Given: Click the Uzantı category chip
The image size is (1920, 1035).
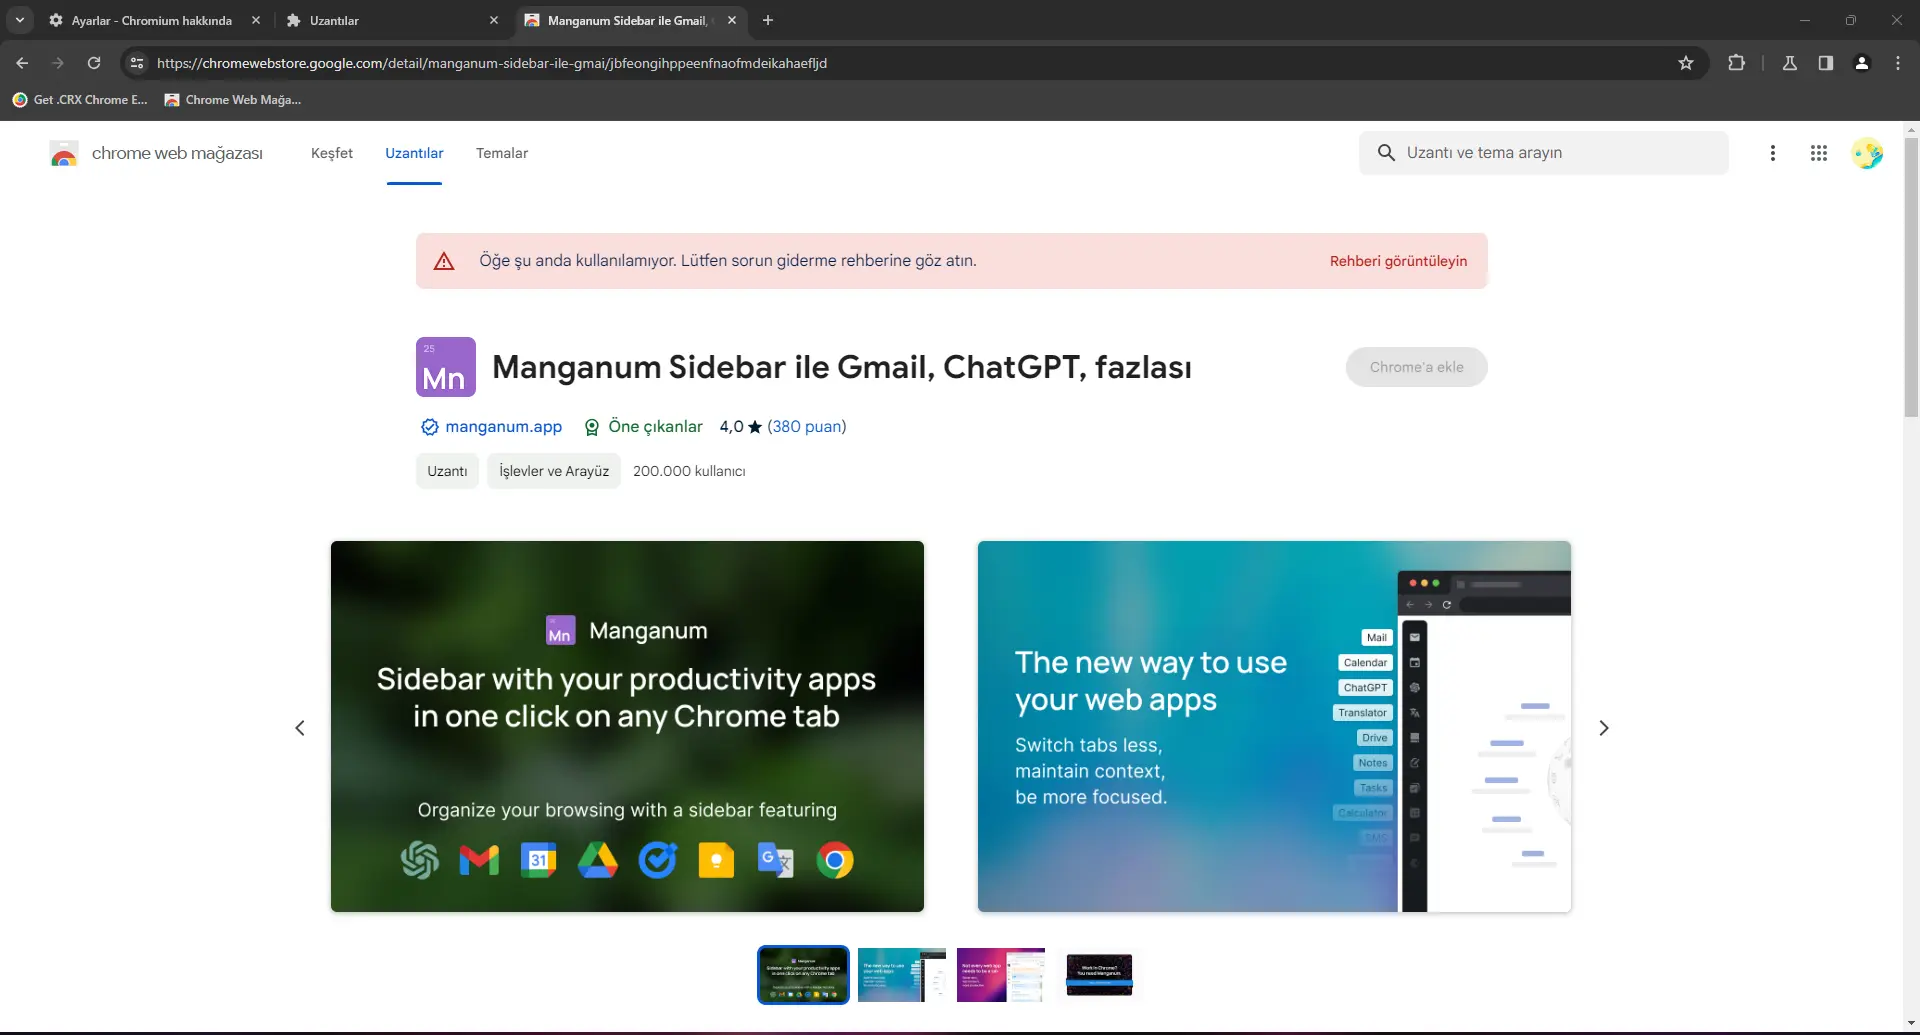Looking at the screenshot, I should [x=447, y=471].
